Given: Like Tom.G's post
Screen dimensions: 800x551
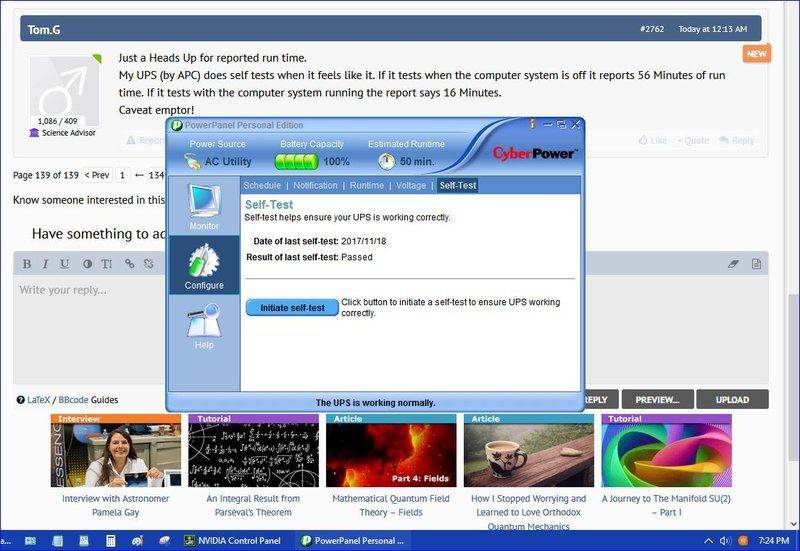Looking at the screenshot, I should pyautogui.click(x=653, y=140).
